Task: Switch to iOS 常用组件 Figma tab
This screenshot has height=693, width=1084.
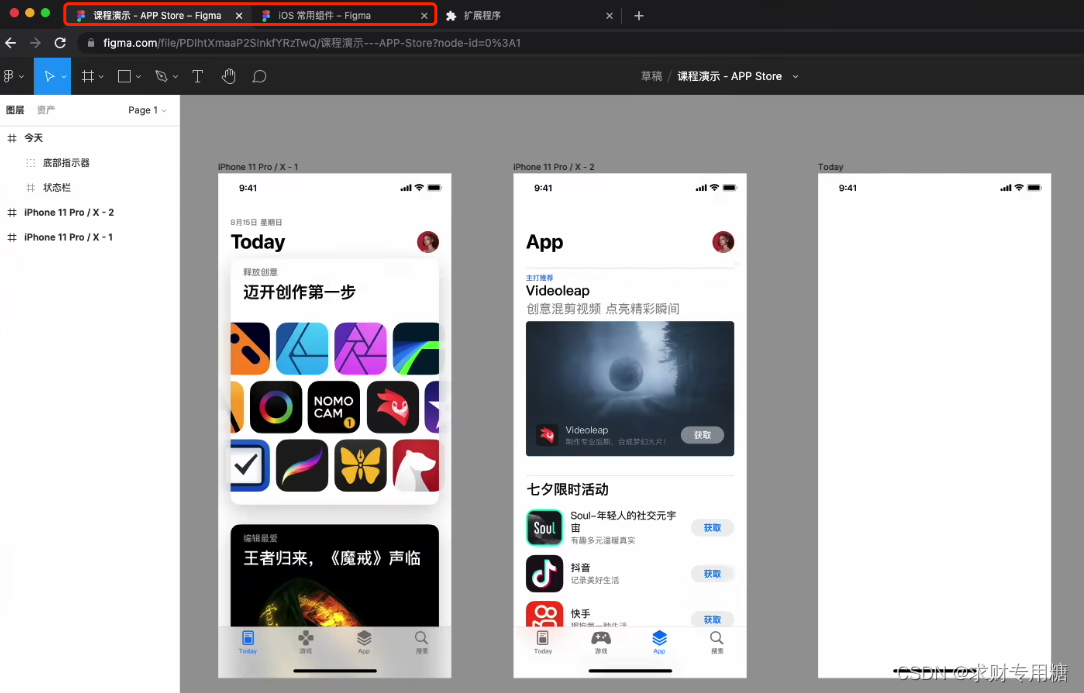Action: click(x=324, y=15)
